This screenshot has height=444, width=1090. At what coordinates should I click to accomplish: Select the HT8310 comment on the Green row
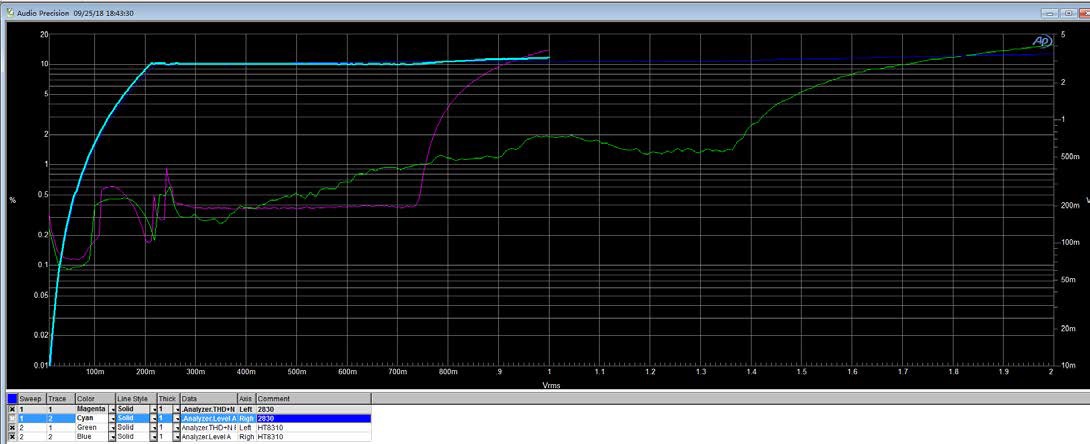[x=272, y=428]
